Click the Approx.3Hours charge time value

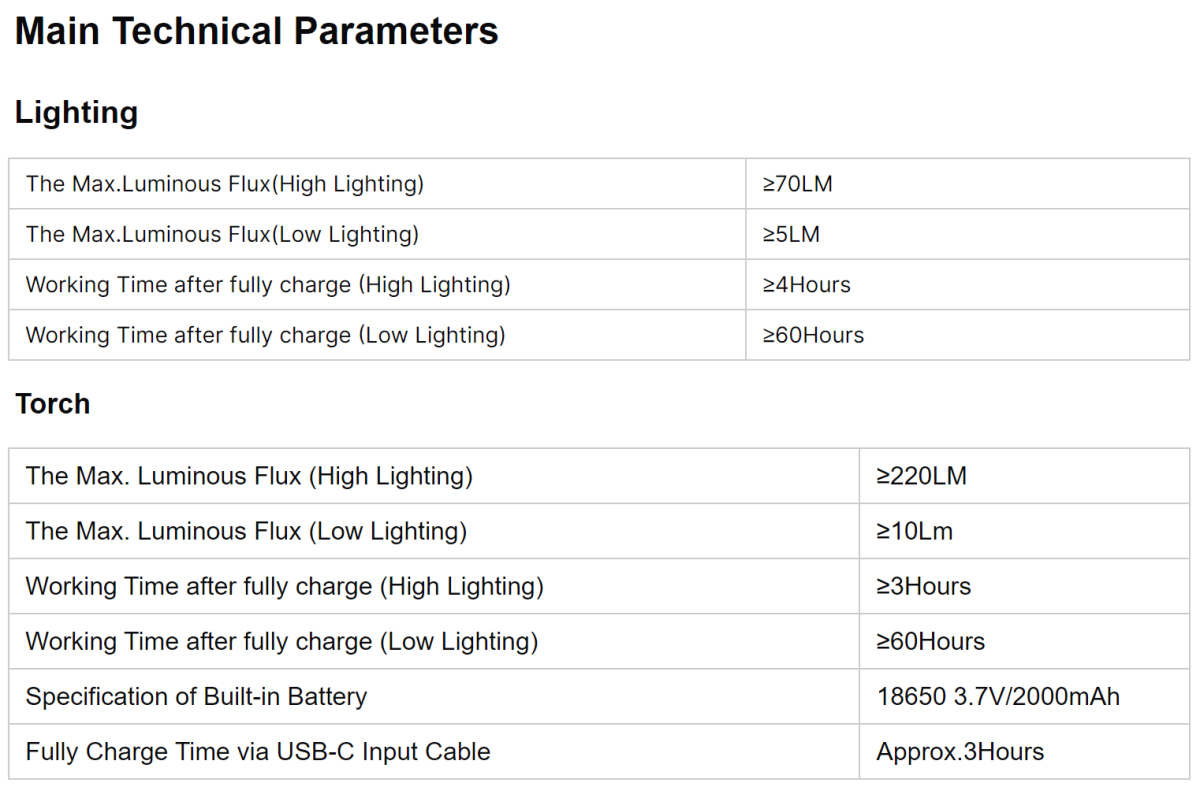point(960,751)
